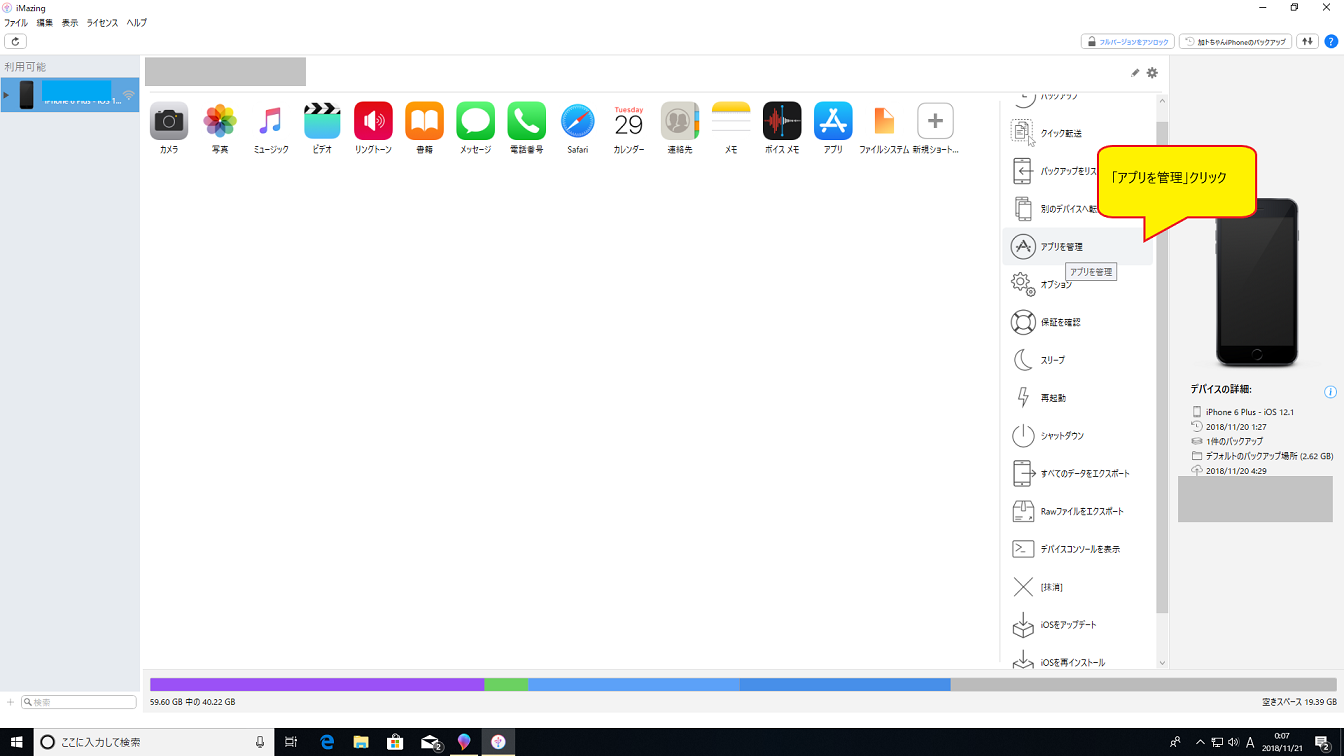This screenshot has height=756, width=1344.
Task: Open Microsoft Store from the taskbar
Action: (x=395, y=742)
